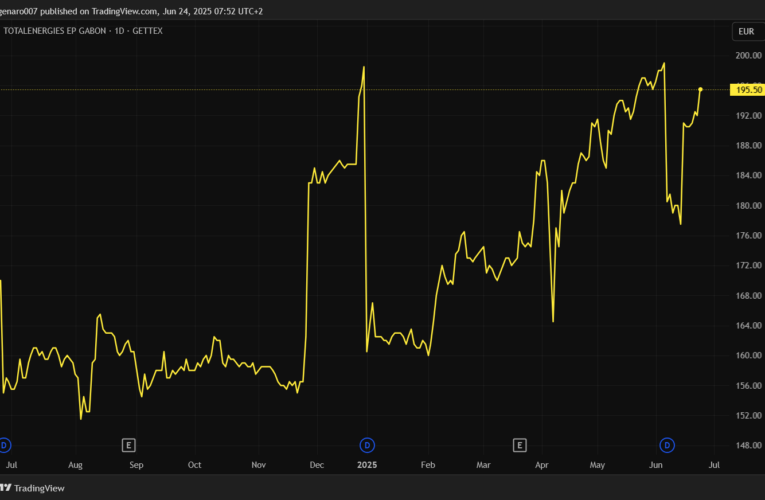Click the 164.00 price axis label
This screenshot has width=765, height=500.
[748, 325]
